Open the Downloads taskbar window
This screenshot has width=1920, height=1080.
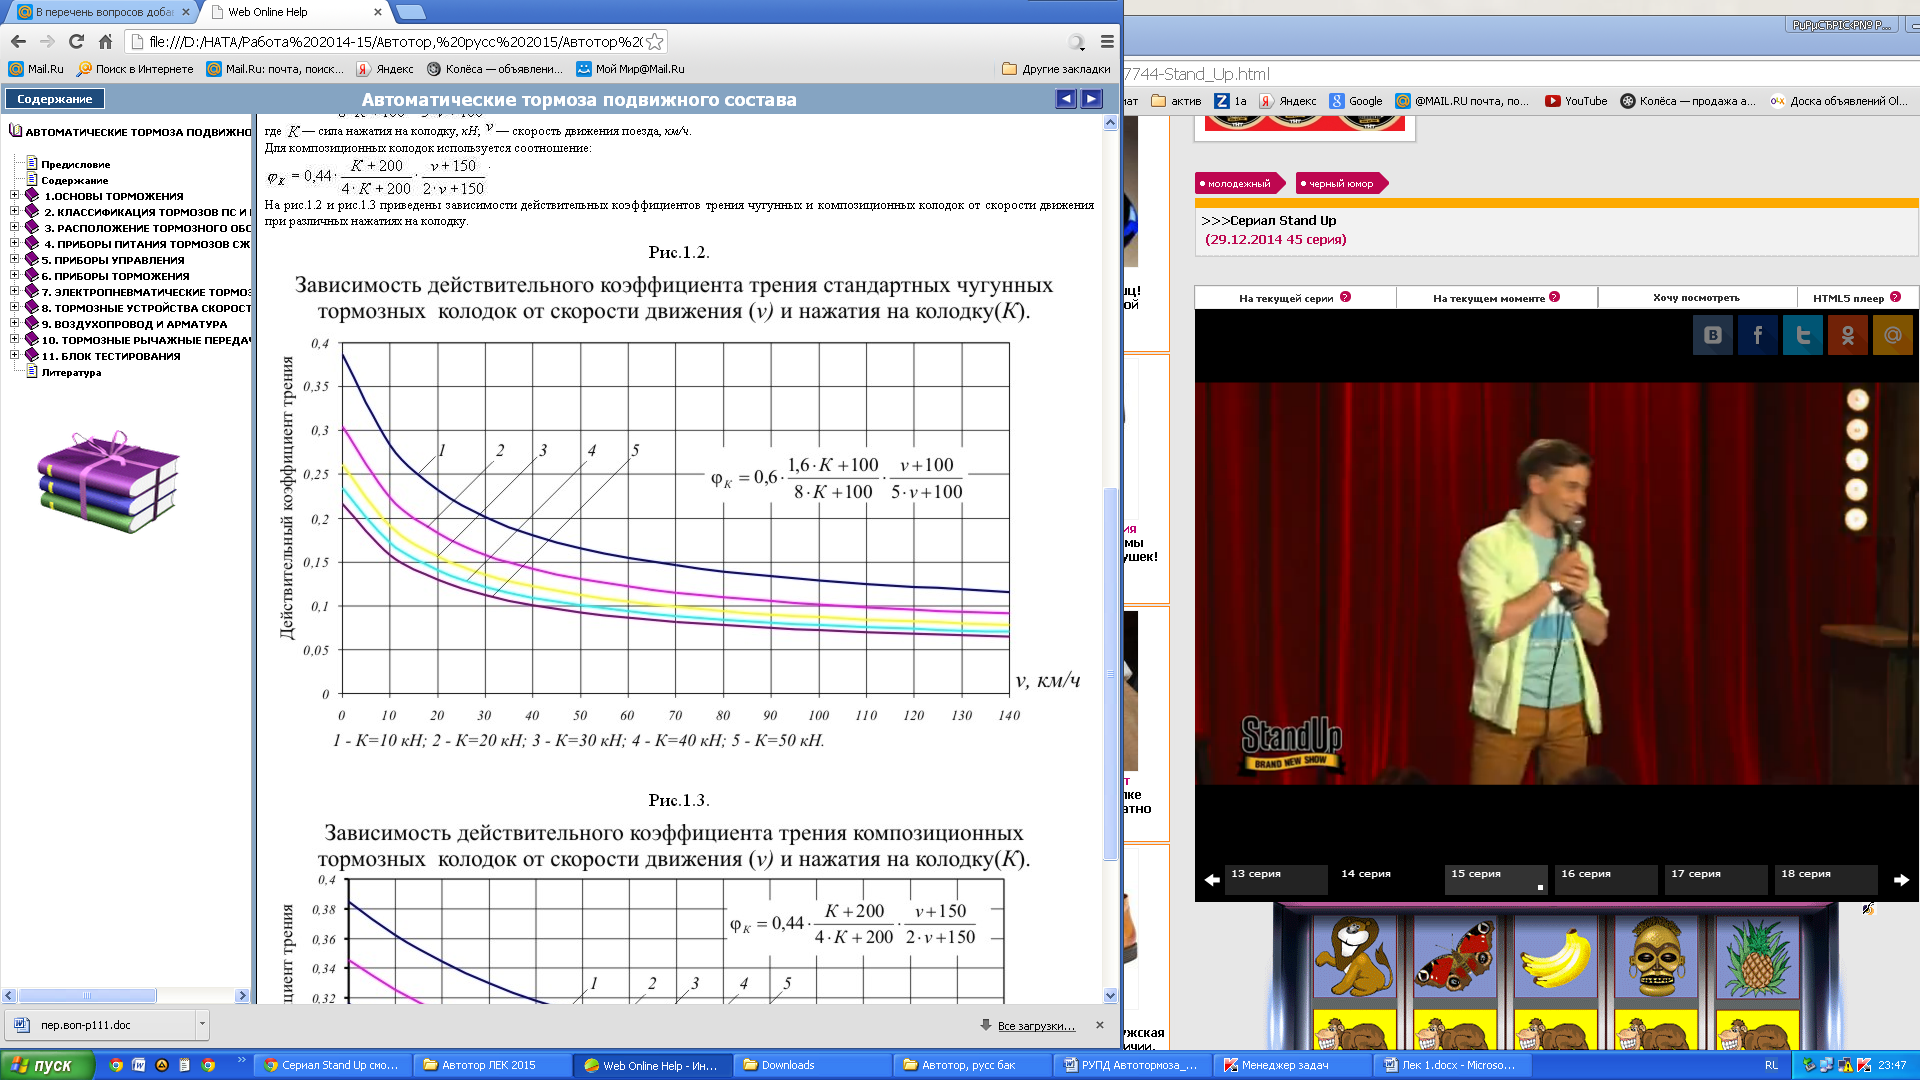pyautogui.click(x=812, y=1065)
